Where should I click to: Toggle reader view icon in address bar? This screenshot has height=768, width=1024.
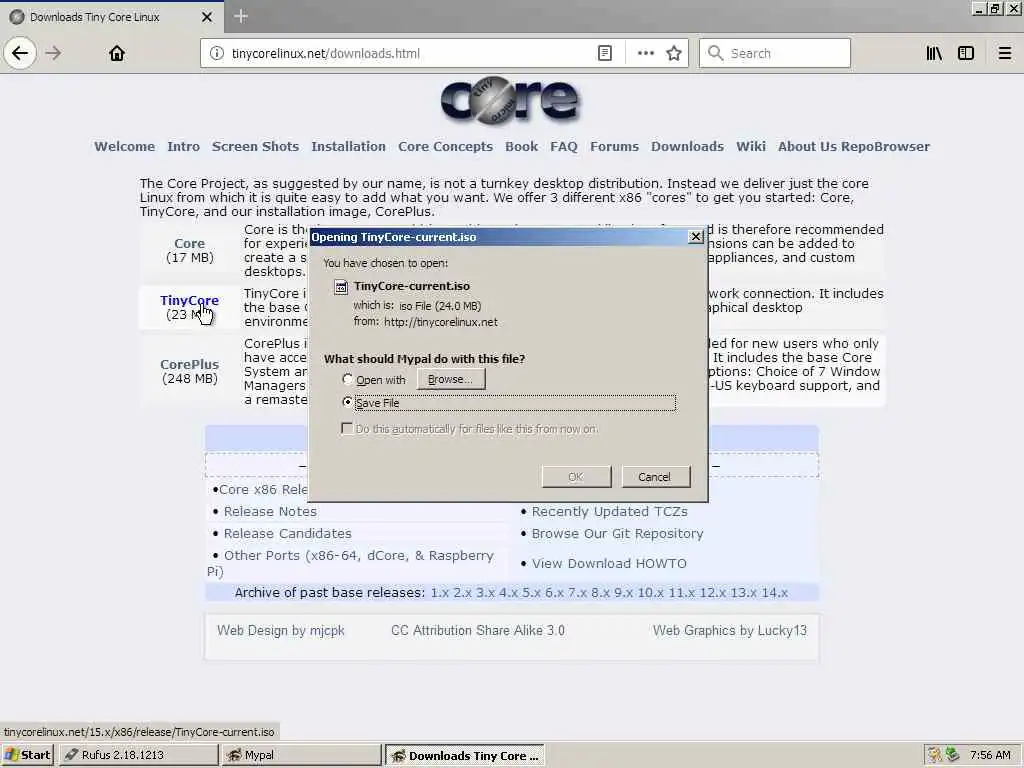click(605, 54)
